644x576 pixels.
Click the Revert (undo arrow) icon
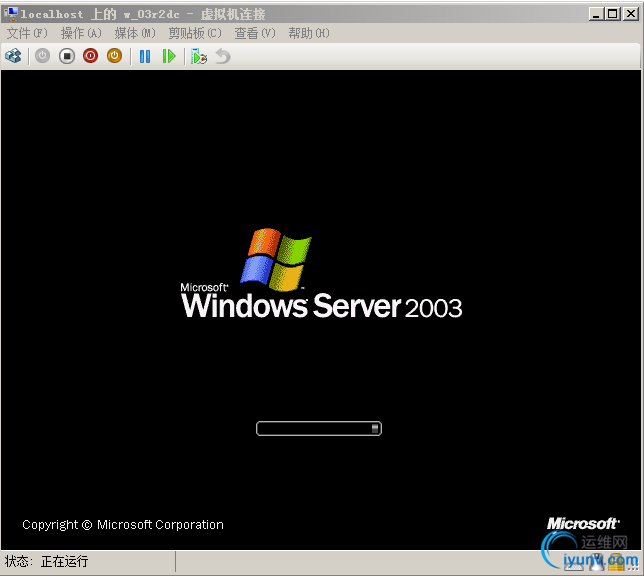tap(223, 56)
